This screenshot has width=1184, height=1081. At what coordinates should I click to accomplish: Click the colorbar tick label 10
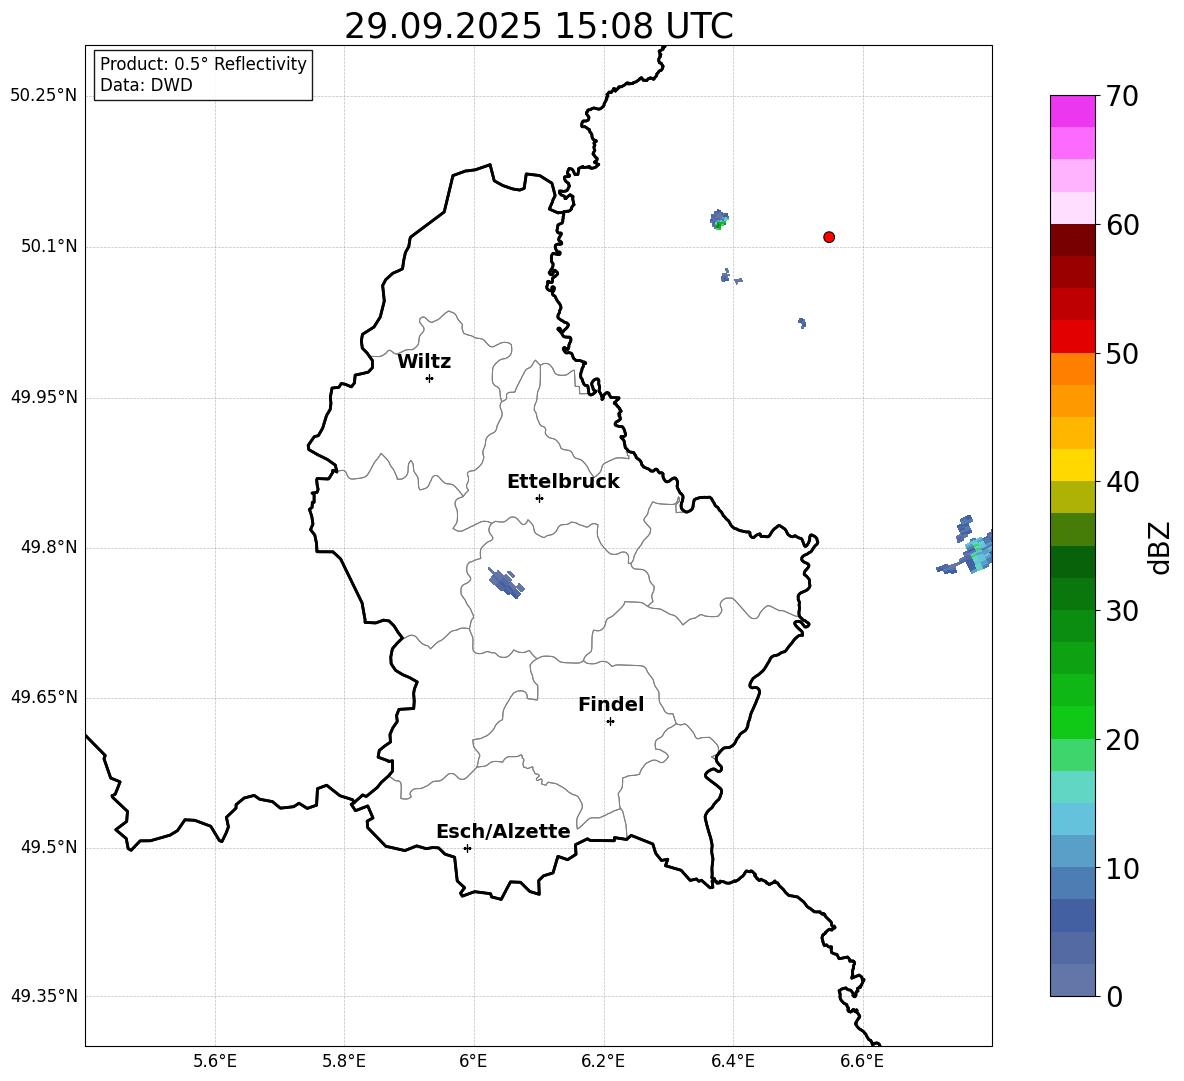click(1122, 868)
